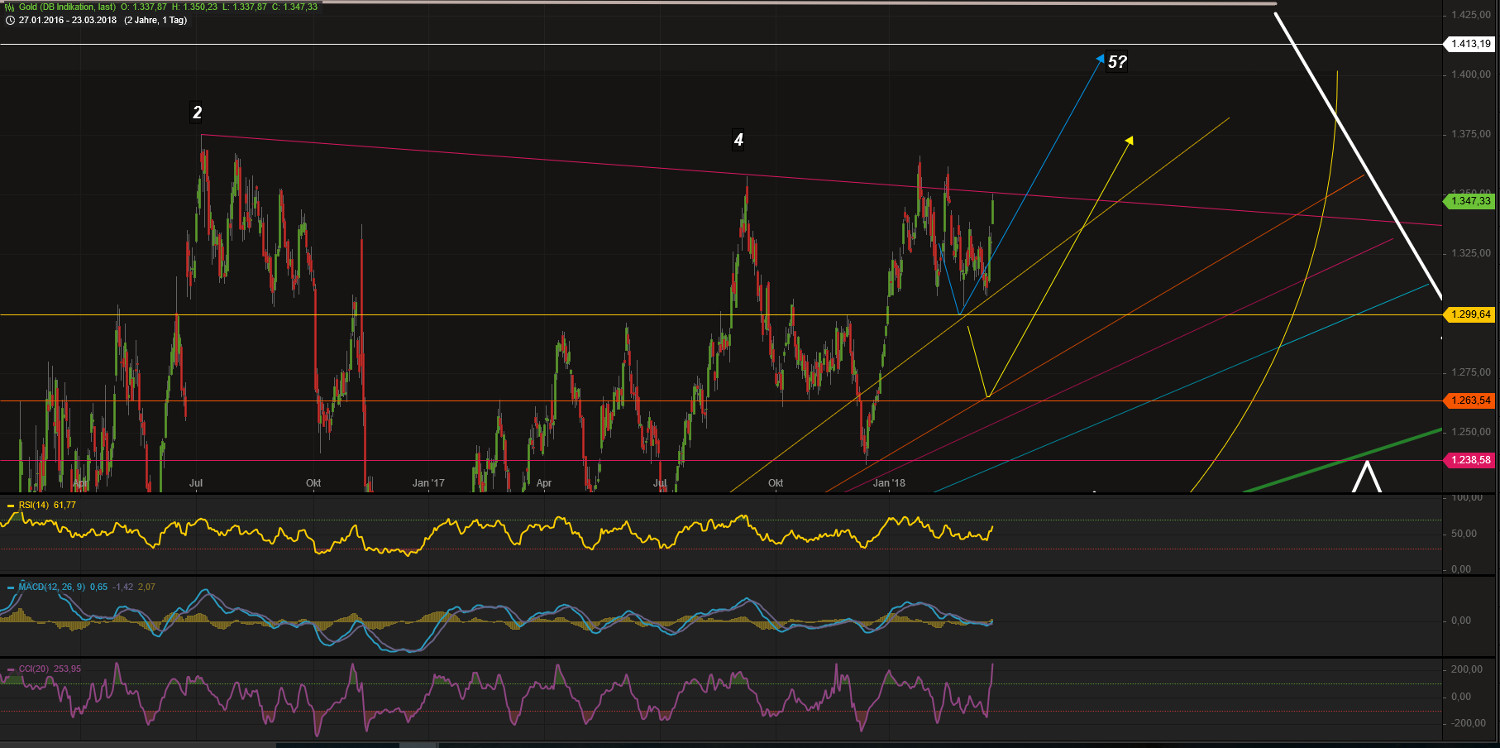1500x748 pixels.
Task: Click the pink 1.238,58 level price tag
Action: 1470,459
